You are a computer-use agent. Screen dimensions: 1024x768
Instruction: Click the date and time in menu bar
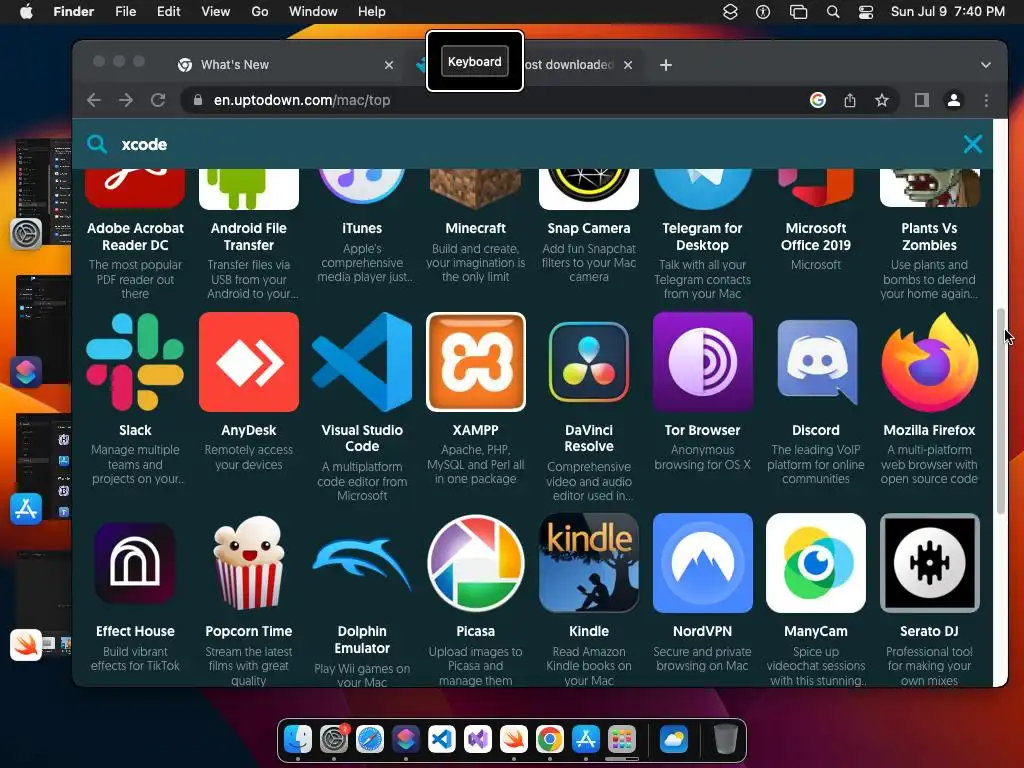[948, 12]
